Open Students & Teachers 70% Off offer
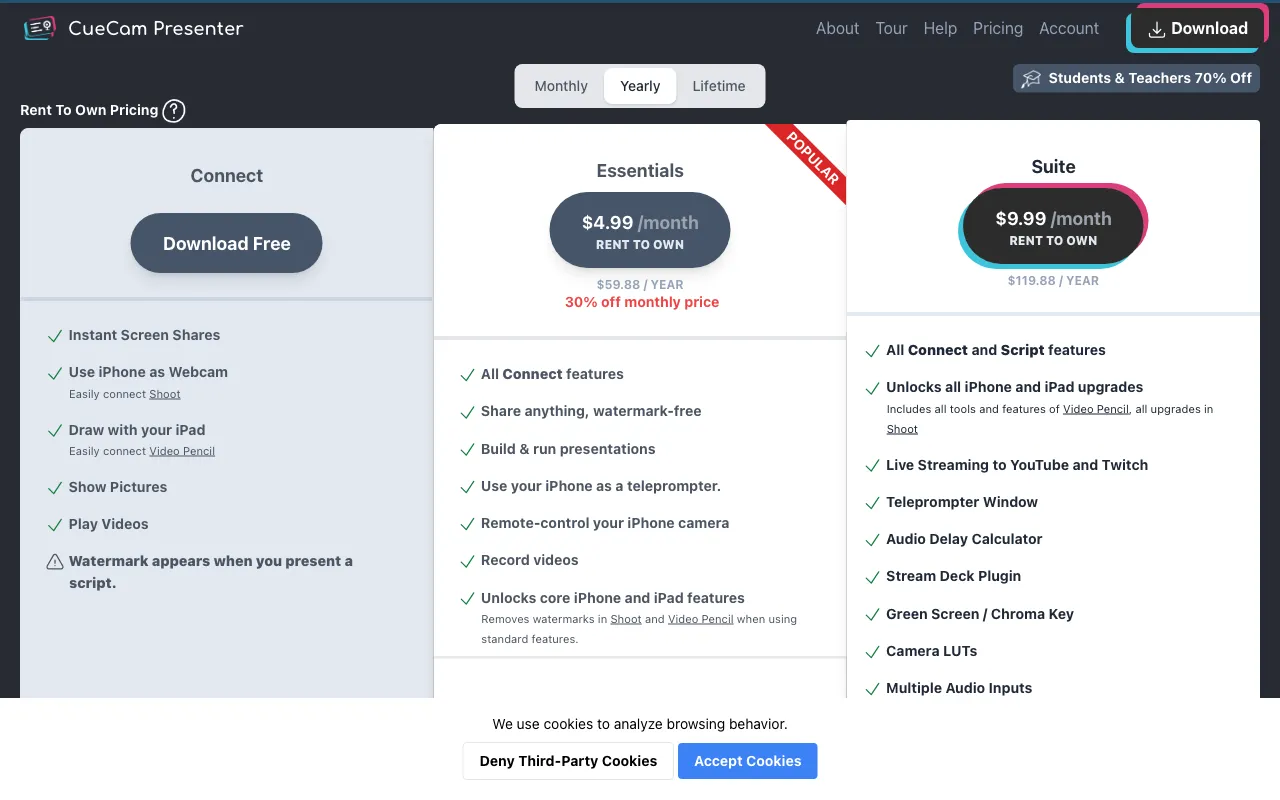Screen dimensions: 1280x800 [x=1136, y=78]
